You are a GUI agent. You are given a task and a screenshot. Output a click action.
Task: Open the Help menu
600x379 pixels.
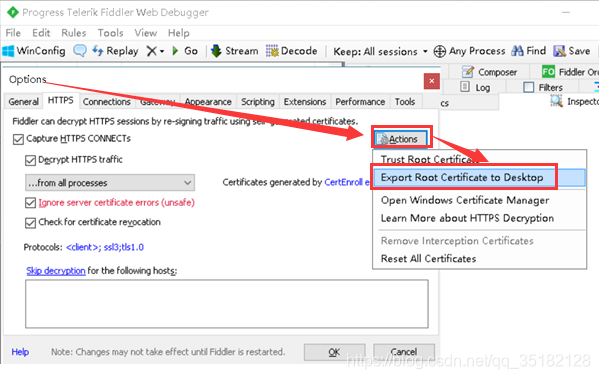tap(178, 33)
